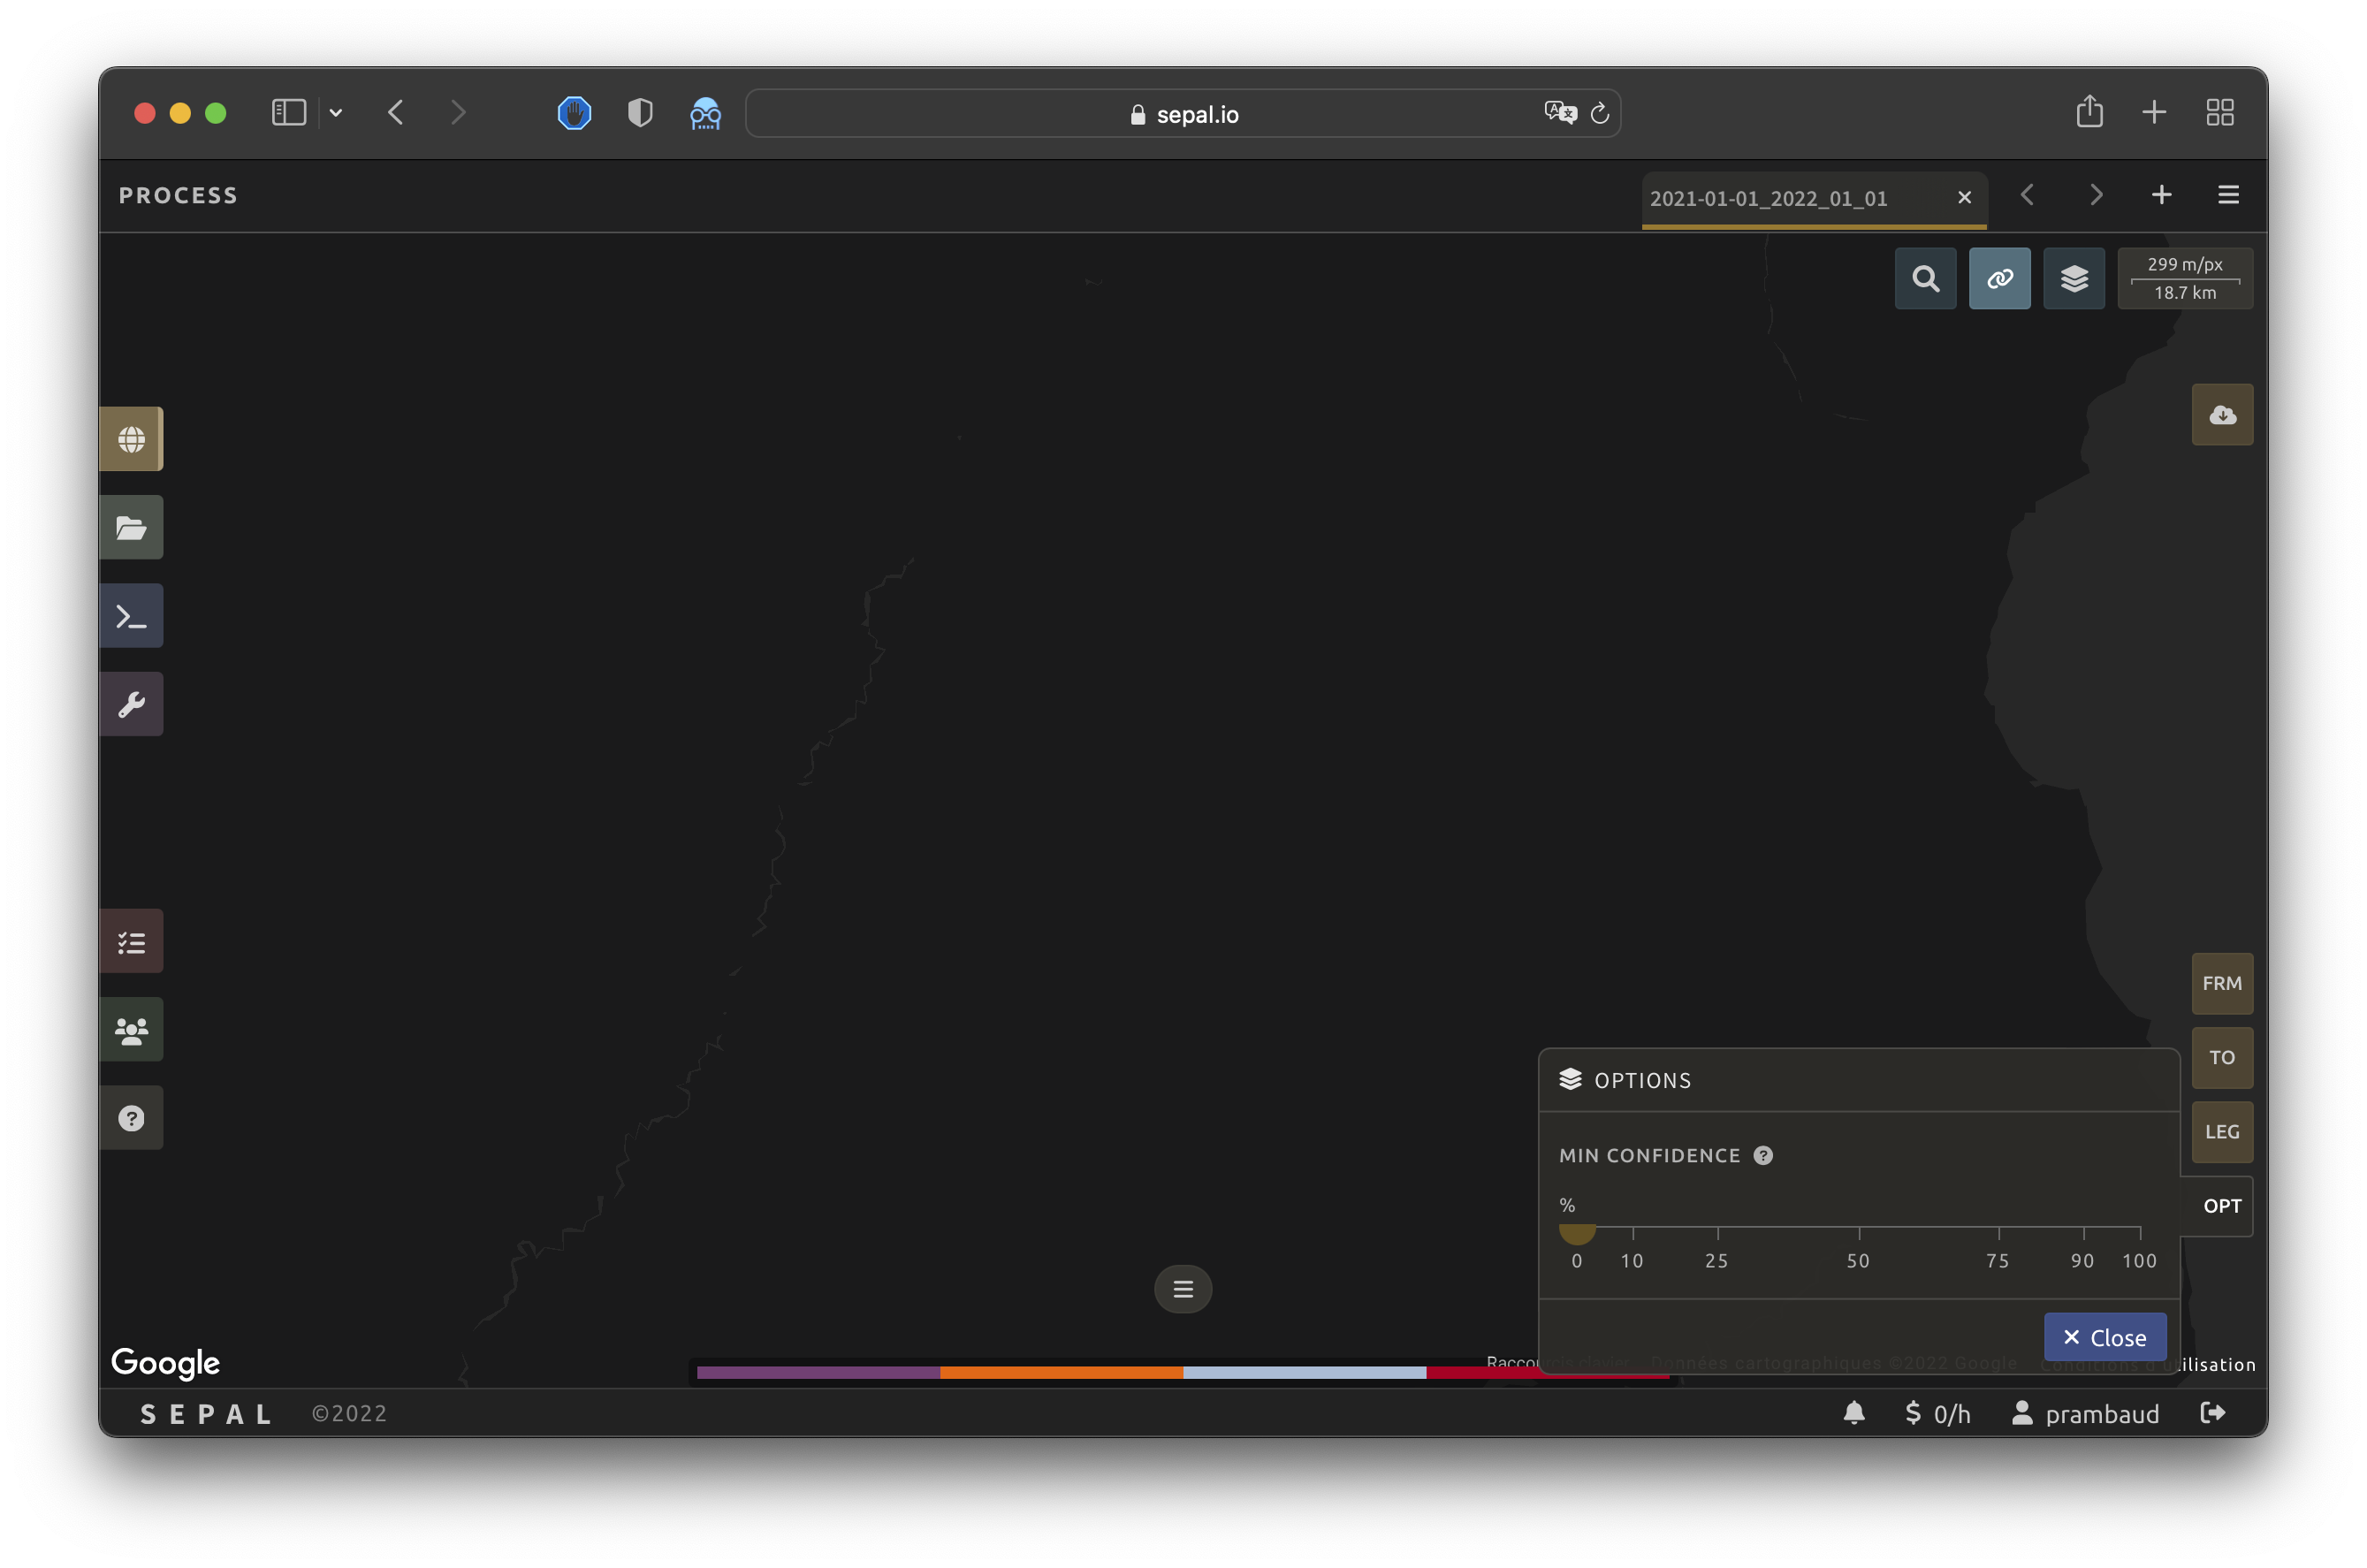The height and width of the screenshot is (1568, 2367).
Task: Close the Options panel
Action: click(x=2104, y=1337)
